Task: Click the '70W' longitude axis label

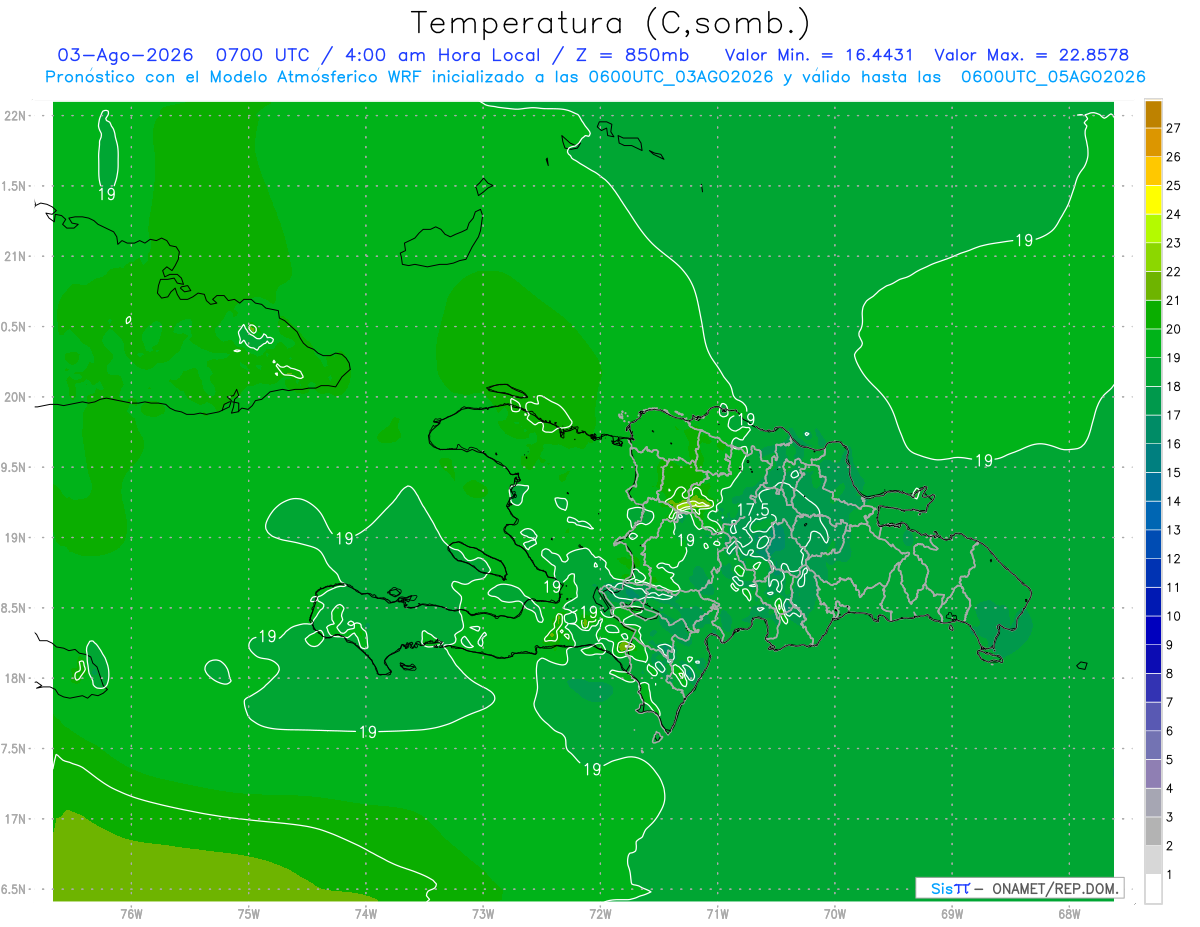Action: tap(835, 913)
